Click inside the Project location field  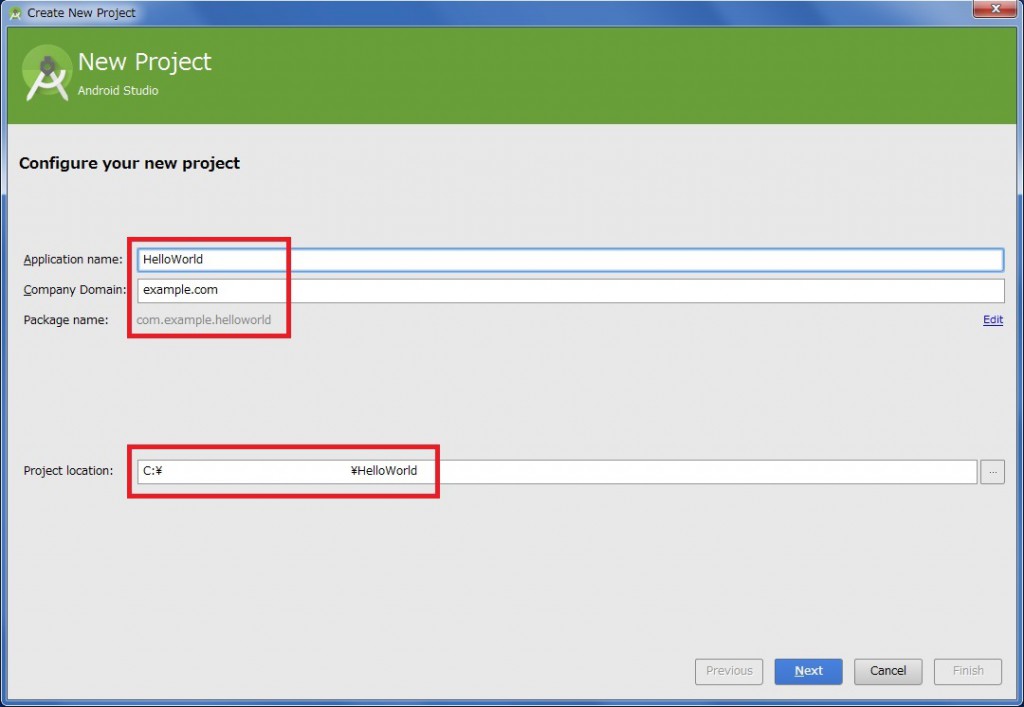click(600, 471)
